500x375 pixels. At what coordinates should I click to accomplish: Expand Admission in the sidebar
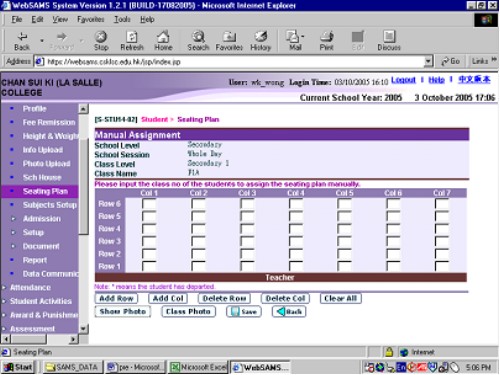point(42,219)
